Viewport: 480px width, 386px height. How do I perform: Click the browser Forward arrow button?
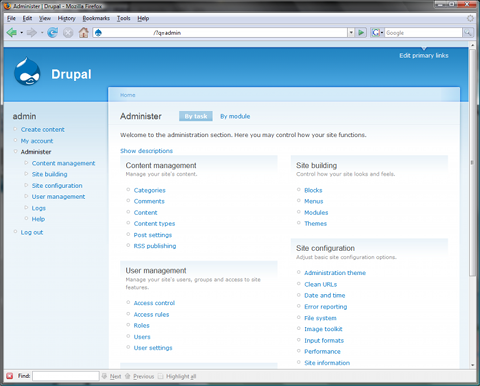(32, 33)
